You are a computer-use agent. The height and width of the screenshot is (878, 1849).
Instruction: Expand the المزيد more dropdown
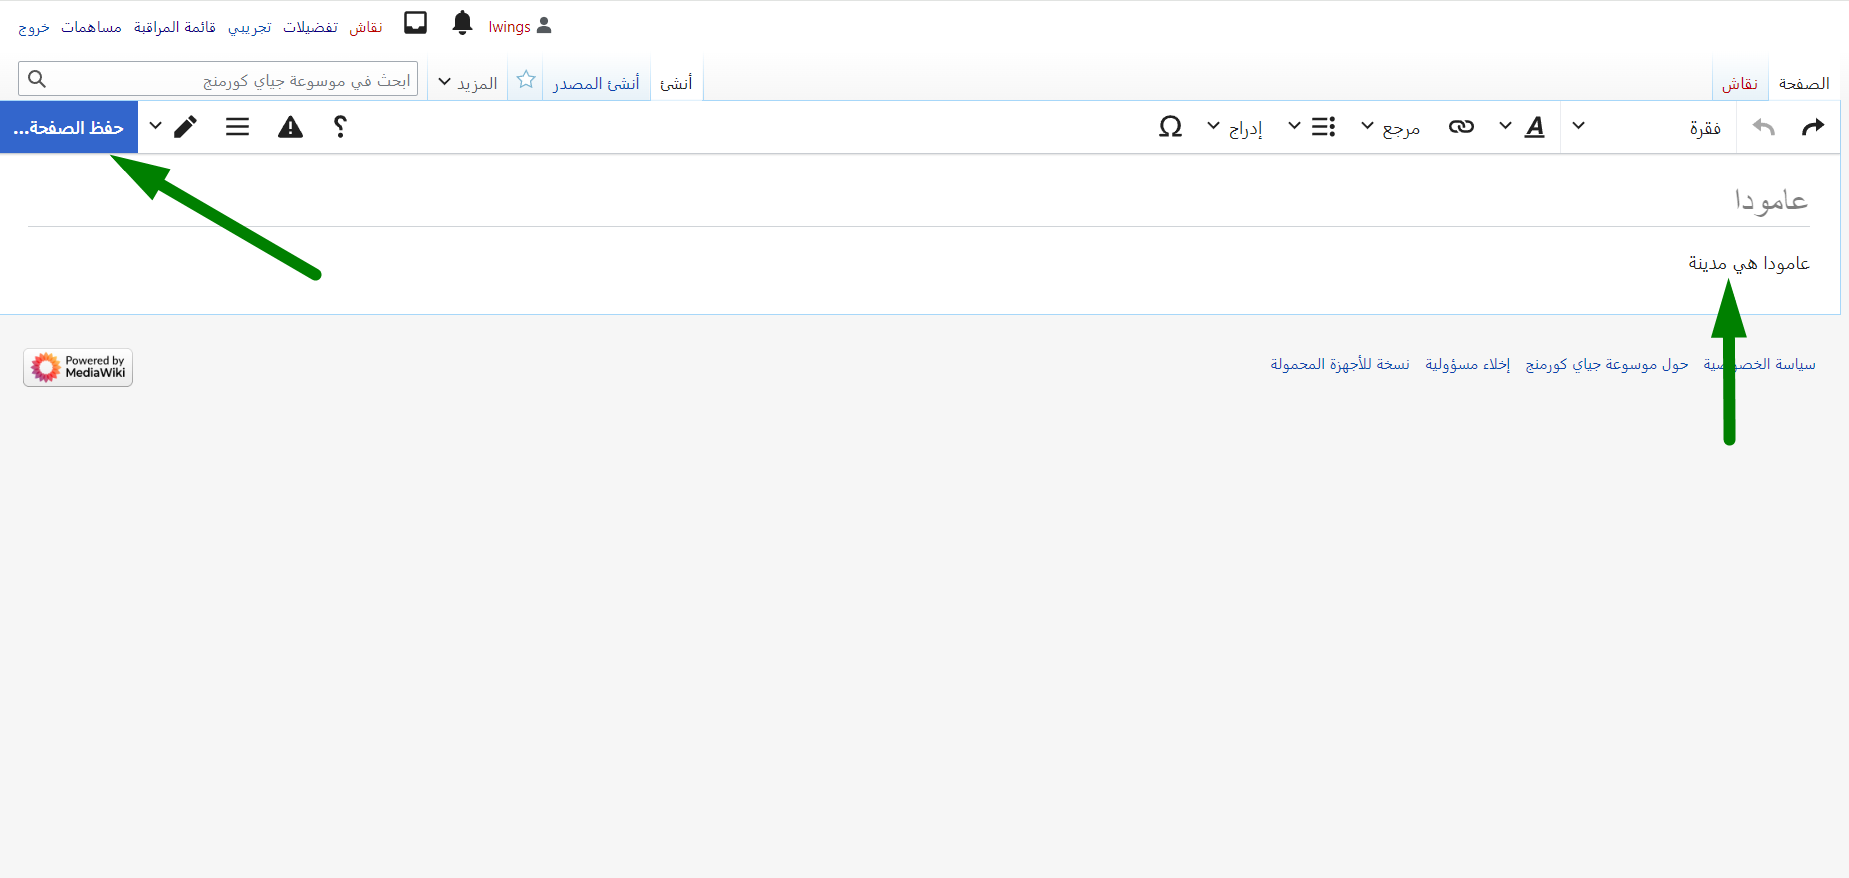468,82
